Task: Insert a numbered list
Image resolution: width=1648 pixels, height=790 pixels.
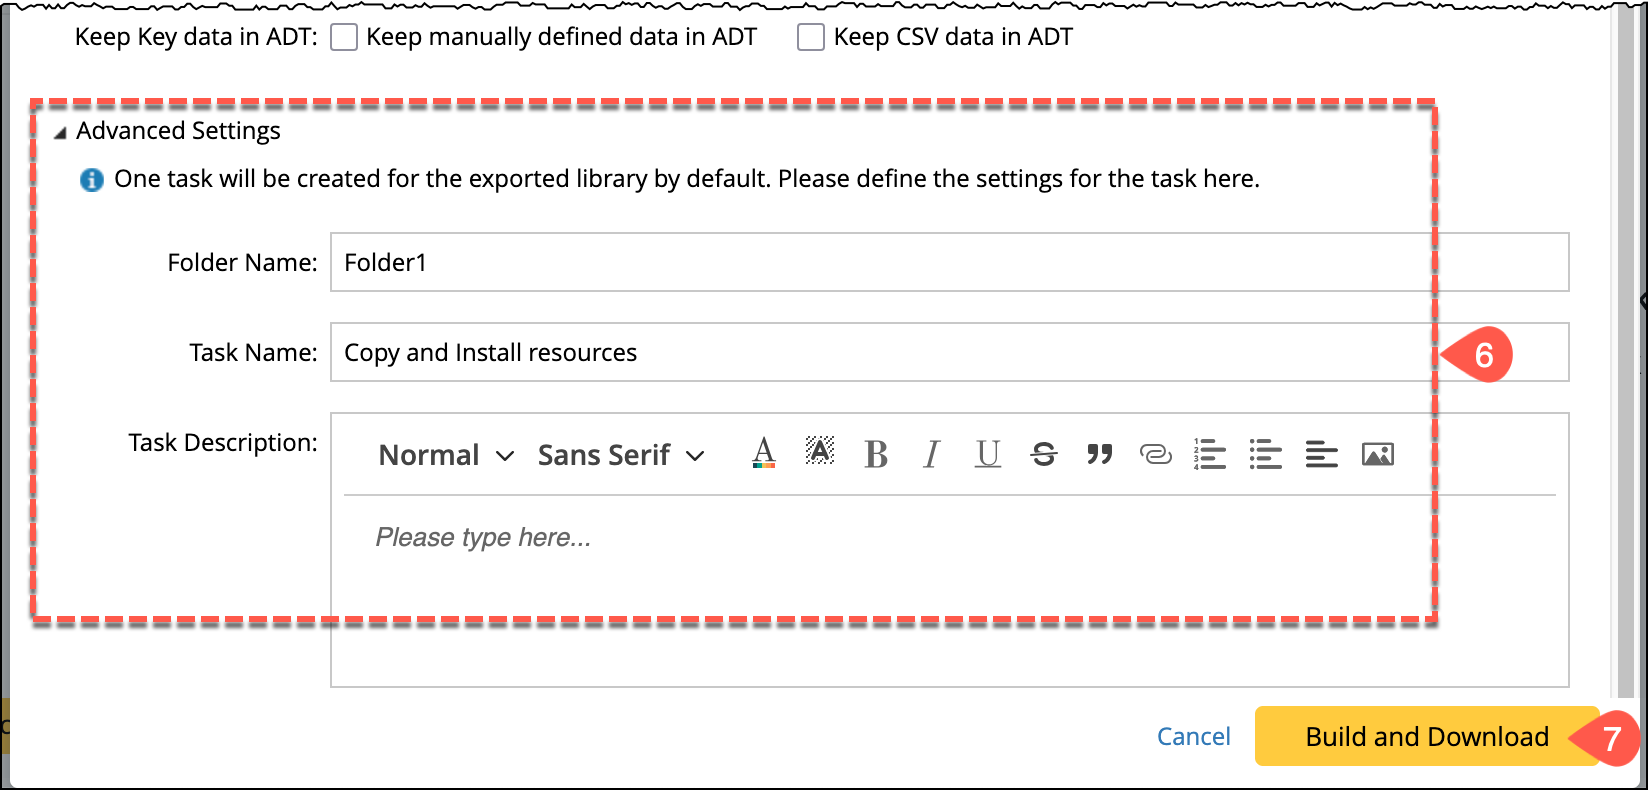Action: pos(1210,455)
